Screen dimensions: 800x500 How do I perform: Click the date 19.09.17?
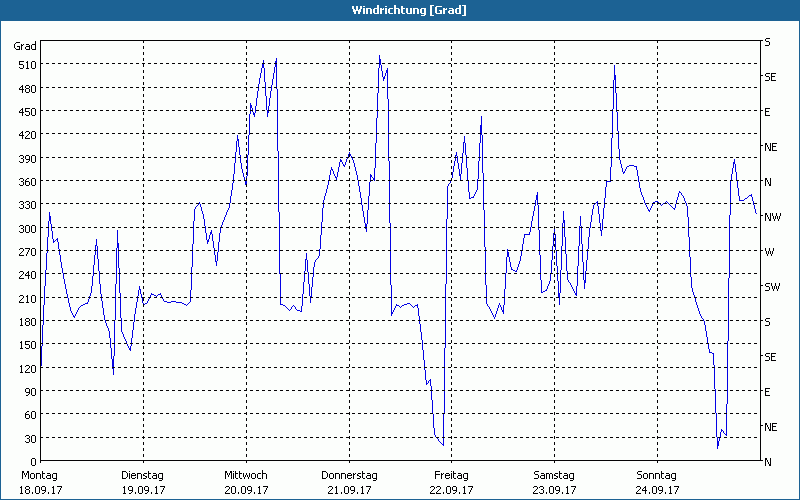(x=143, y=490)
